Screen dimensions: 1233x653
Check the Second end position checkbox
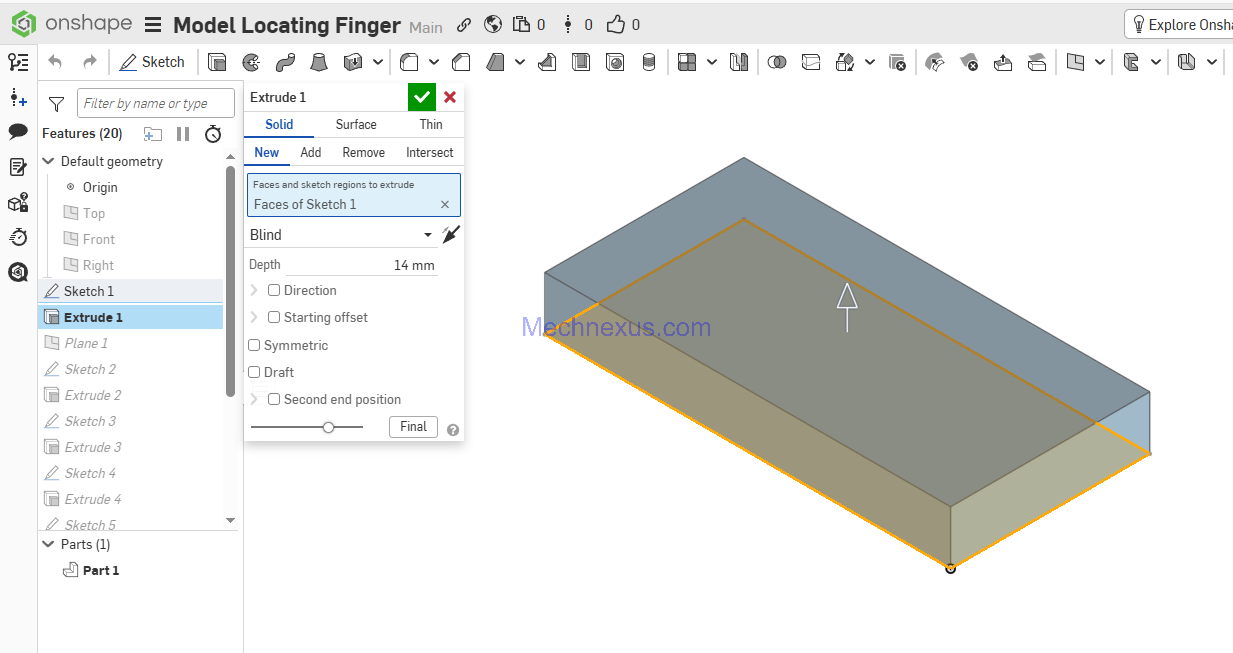[274, 399]
